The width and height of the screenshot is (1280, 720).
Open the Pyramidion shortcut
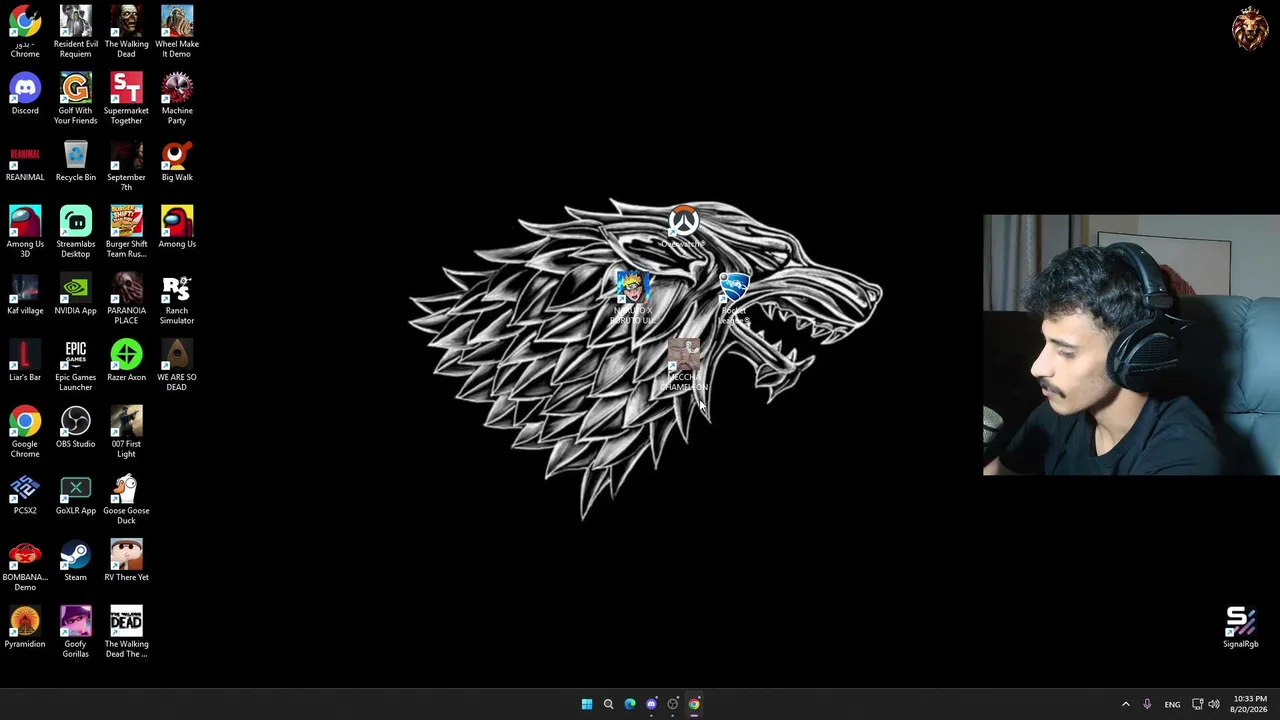point(25,628)
